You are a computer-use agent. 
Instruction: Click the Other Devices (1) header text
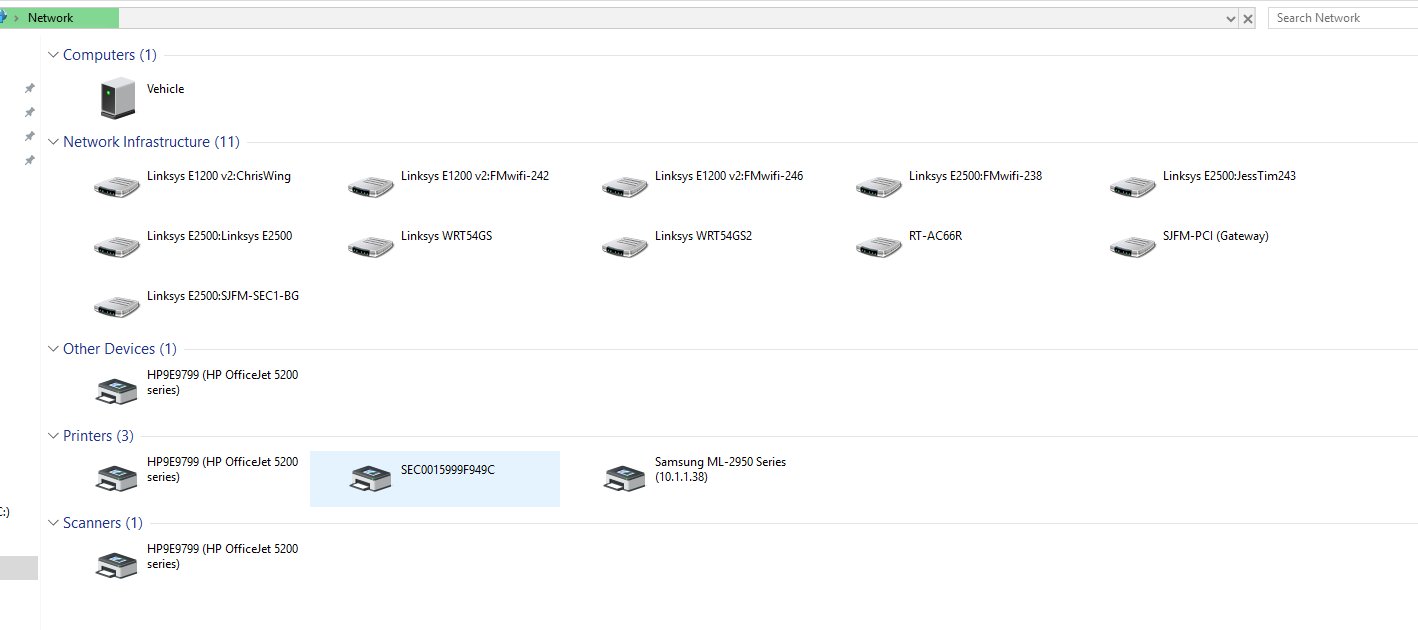(x=120, y=349)
